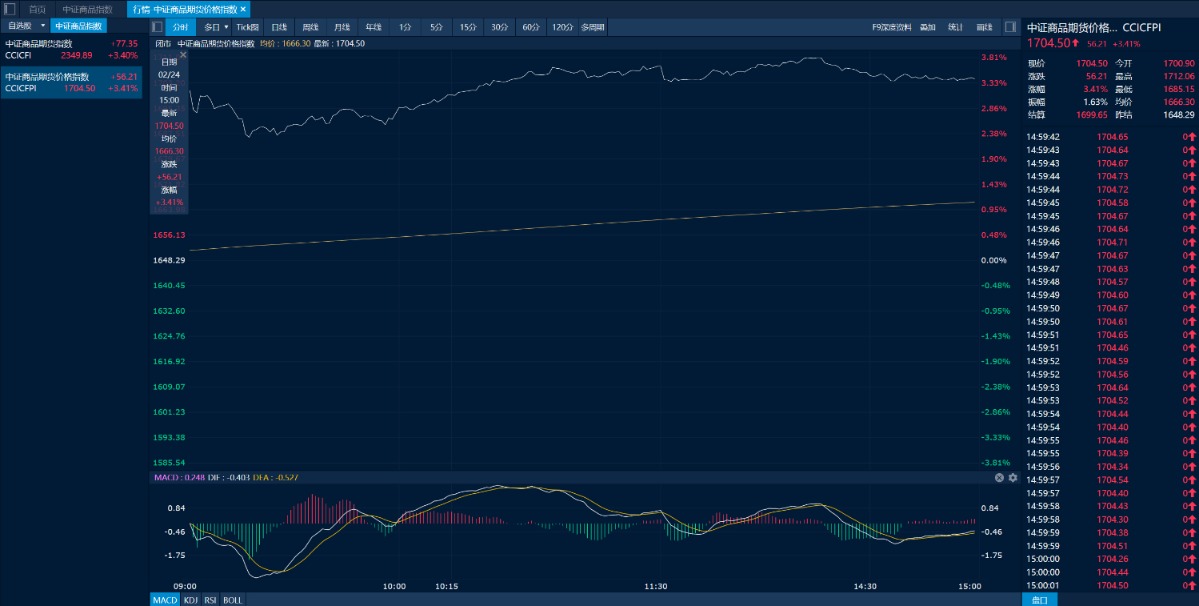Click the DEA : -0.527 readout

pos(275,478)
